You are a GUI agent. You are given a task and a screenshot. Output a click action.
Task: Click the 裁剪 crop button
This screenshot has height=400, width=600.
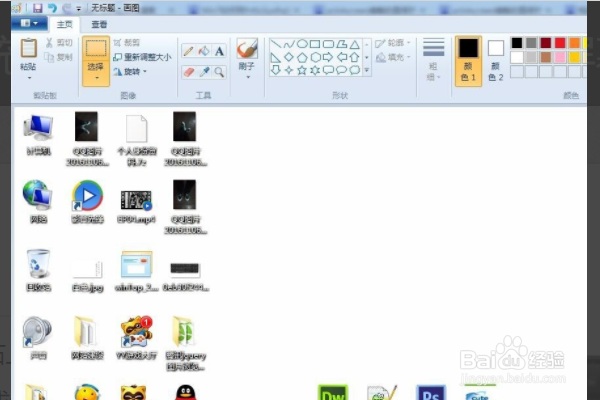127,43
